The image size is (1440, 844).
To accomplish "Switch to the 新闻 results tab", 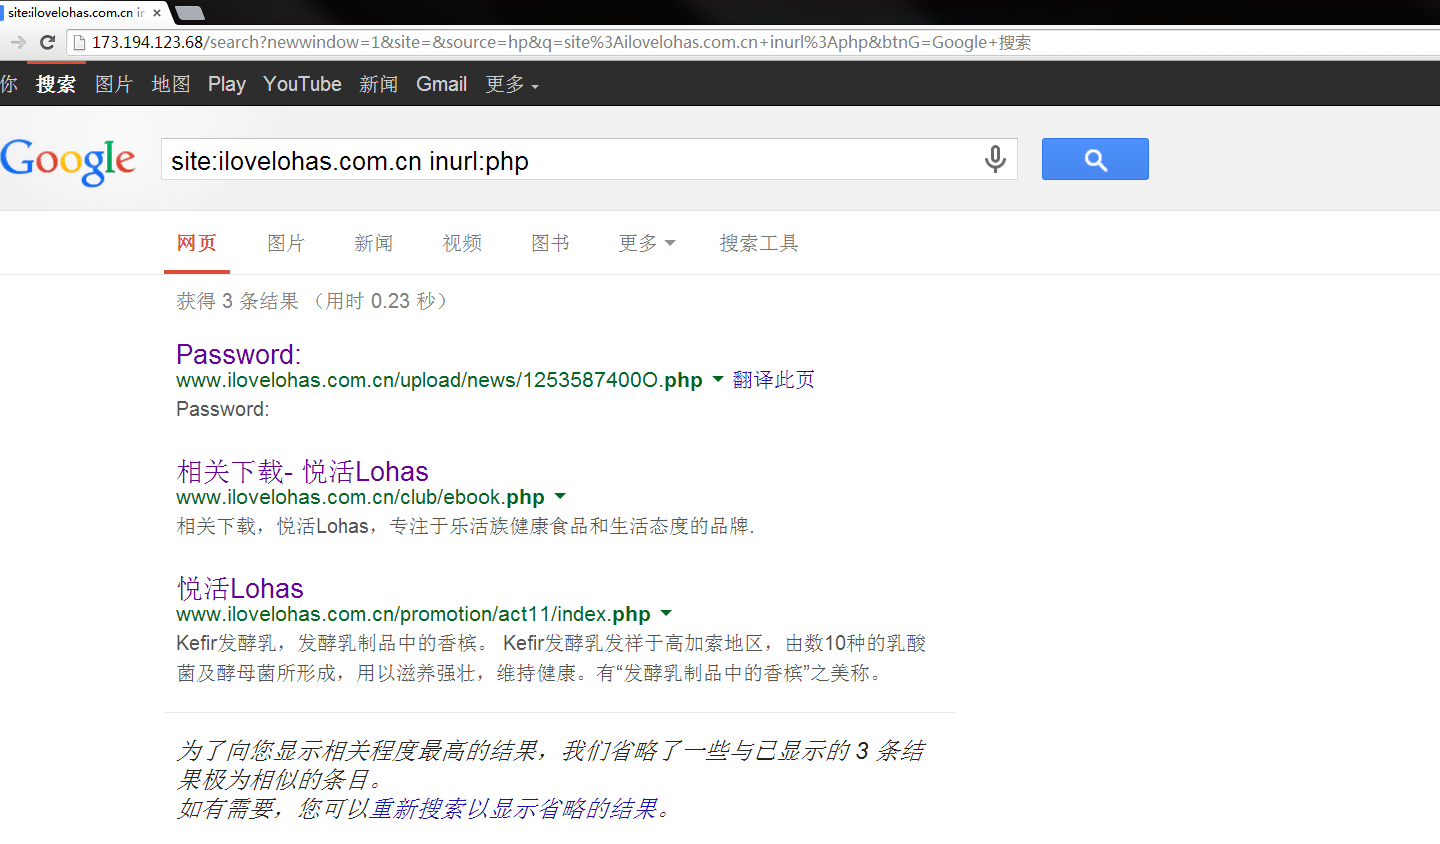I will (374, 243).
